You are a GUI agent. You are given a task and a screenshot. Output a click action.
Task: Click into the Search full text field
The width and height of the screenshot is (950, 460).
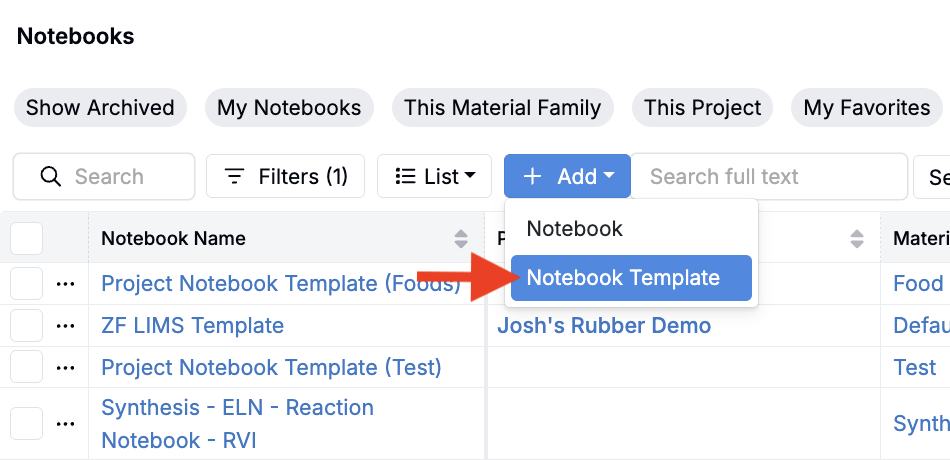point(768,177)
